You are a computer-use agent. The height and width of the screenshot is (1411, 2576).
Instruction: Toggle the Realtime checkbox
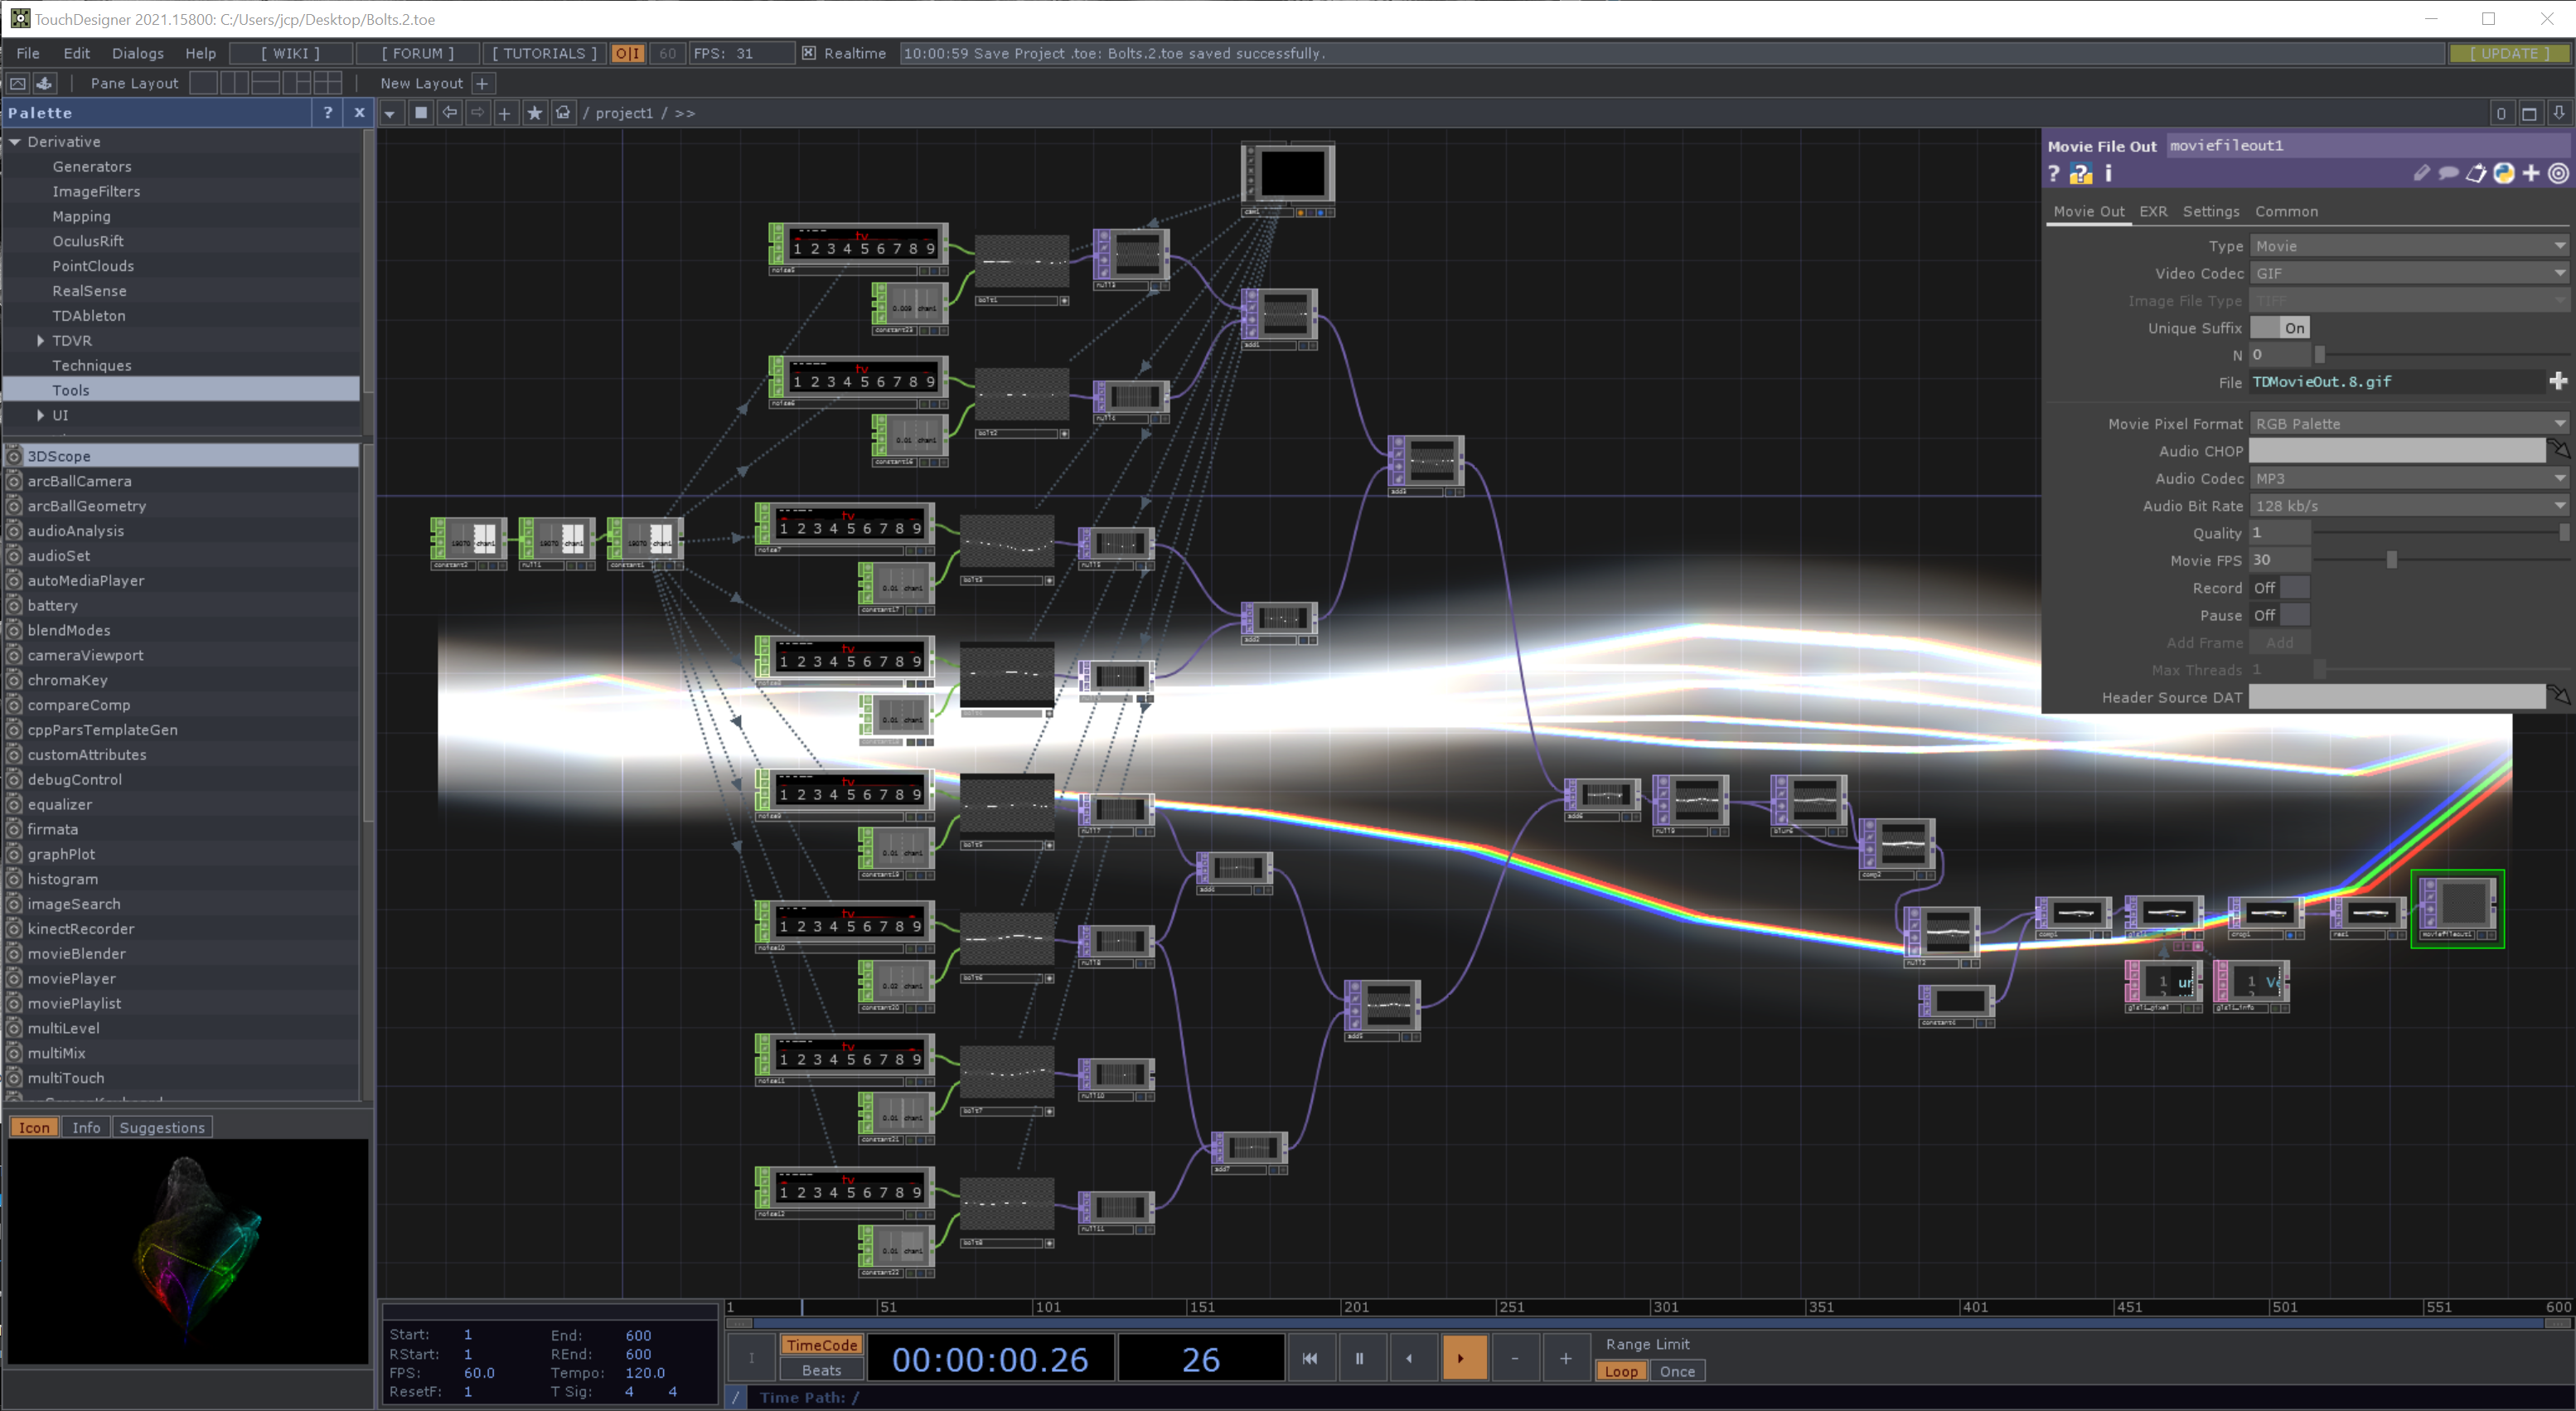point(808,53)
